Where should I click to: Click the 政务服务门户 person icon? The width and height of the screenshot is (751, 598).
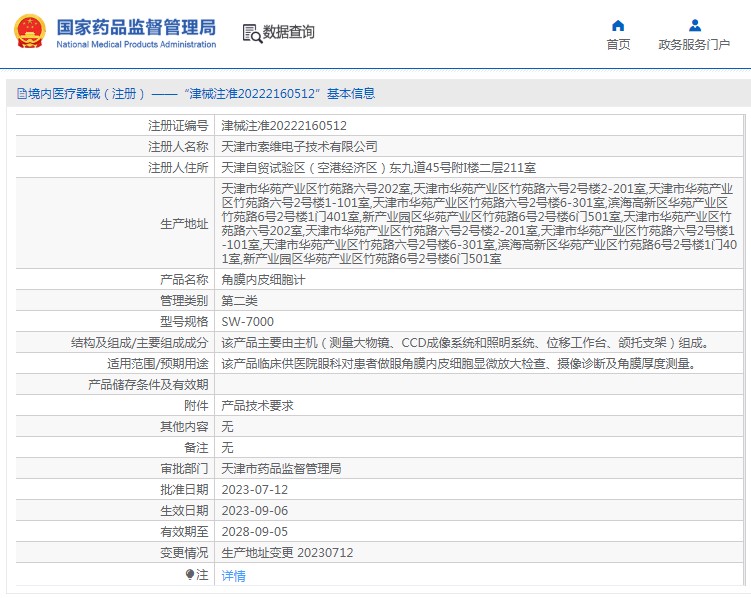point(694,25)
